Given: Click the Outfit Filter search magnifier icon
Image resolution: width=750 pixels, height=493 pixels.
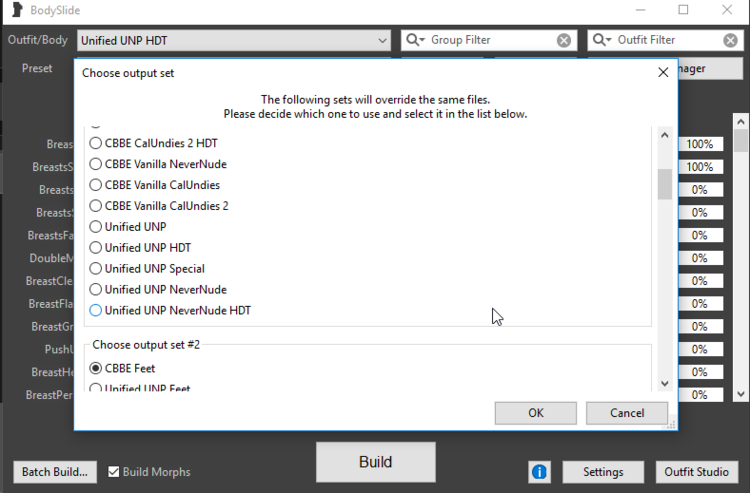Looking at the screenshot, I should 601,40.
